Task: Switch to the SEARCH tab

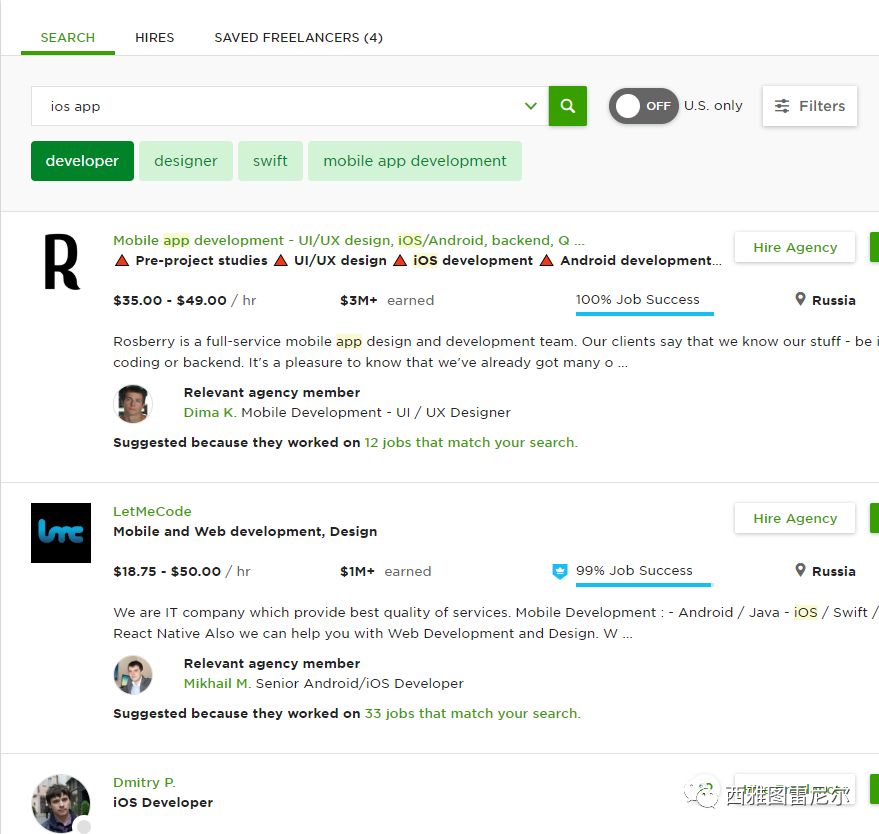Action: click(x=68, y=38)
